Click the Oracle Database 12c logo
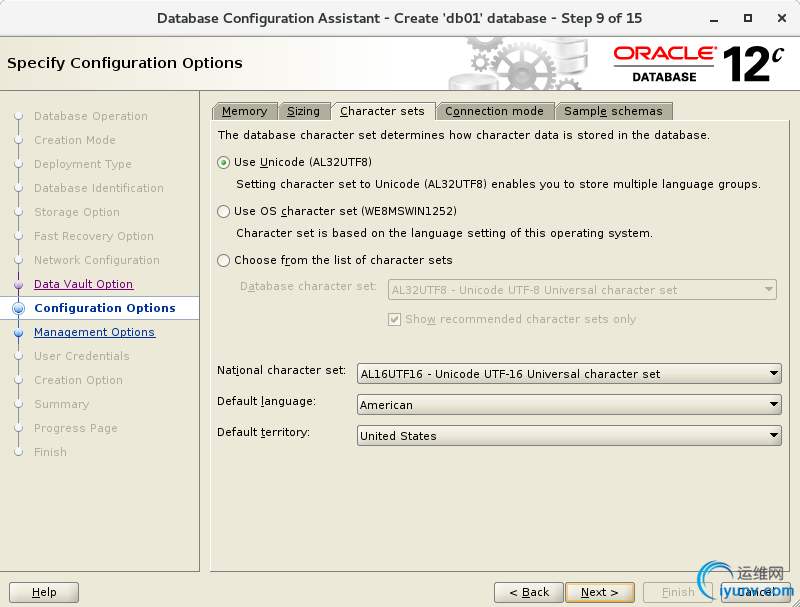The image size is (800, 607). coord(698,64)
